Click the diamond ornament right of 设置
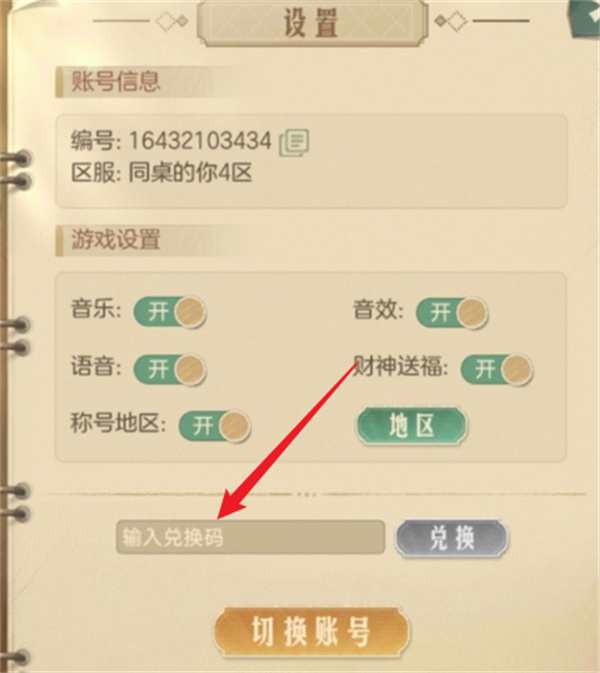The height and width of the screenshot is (673, 600). pos(451,21)
